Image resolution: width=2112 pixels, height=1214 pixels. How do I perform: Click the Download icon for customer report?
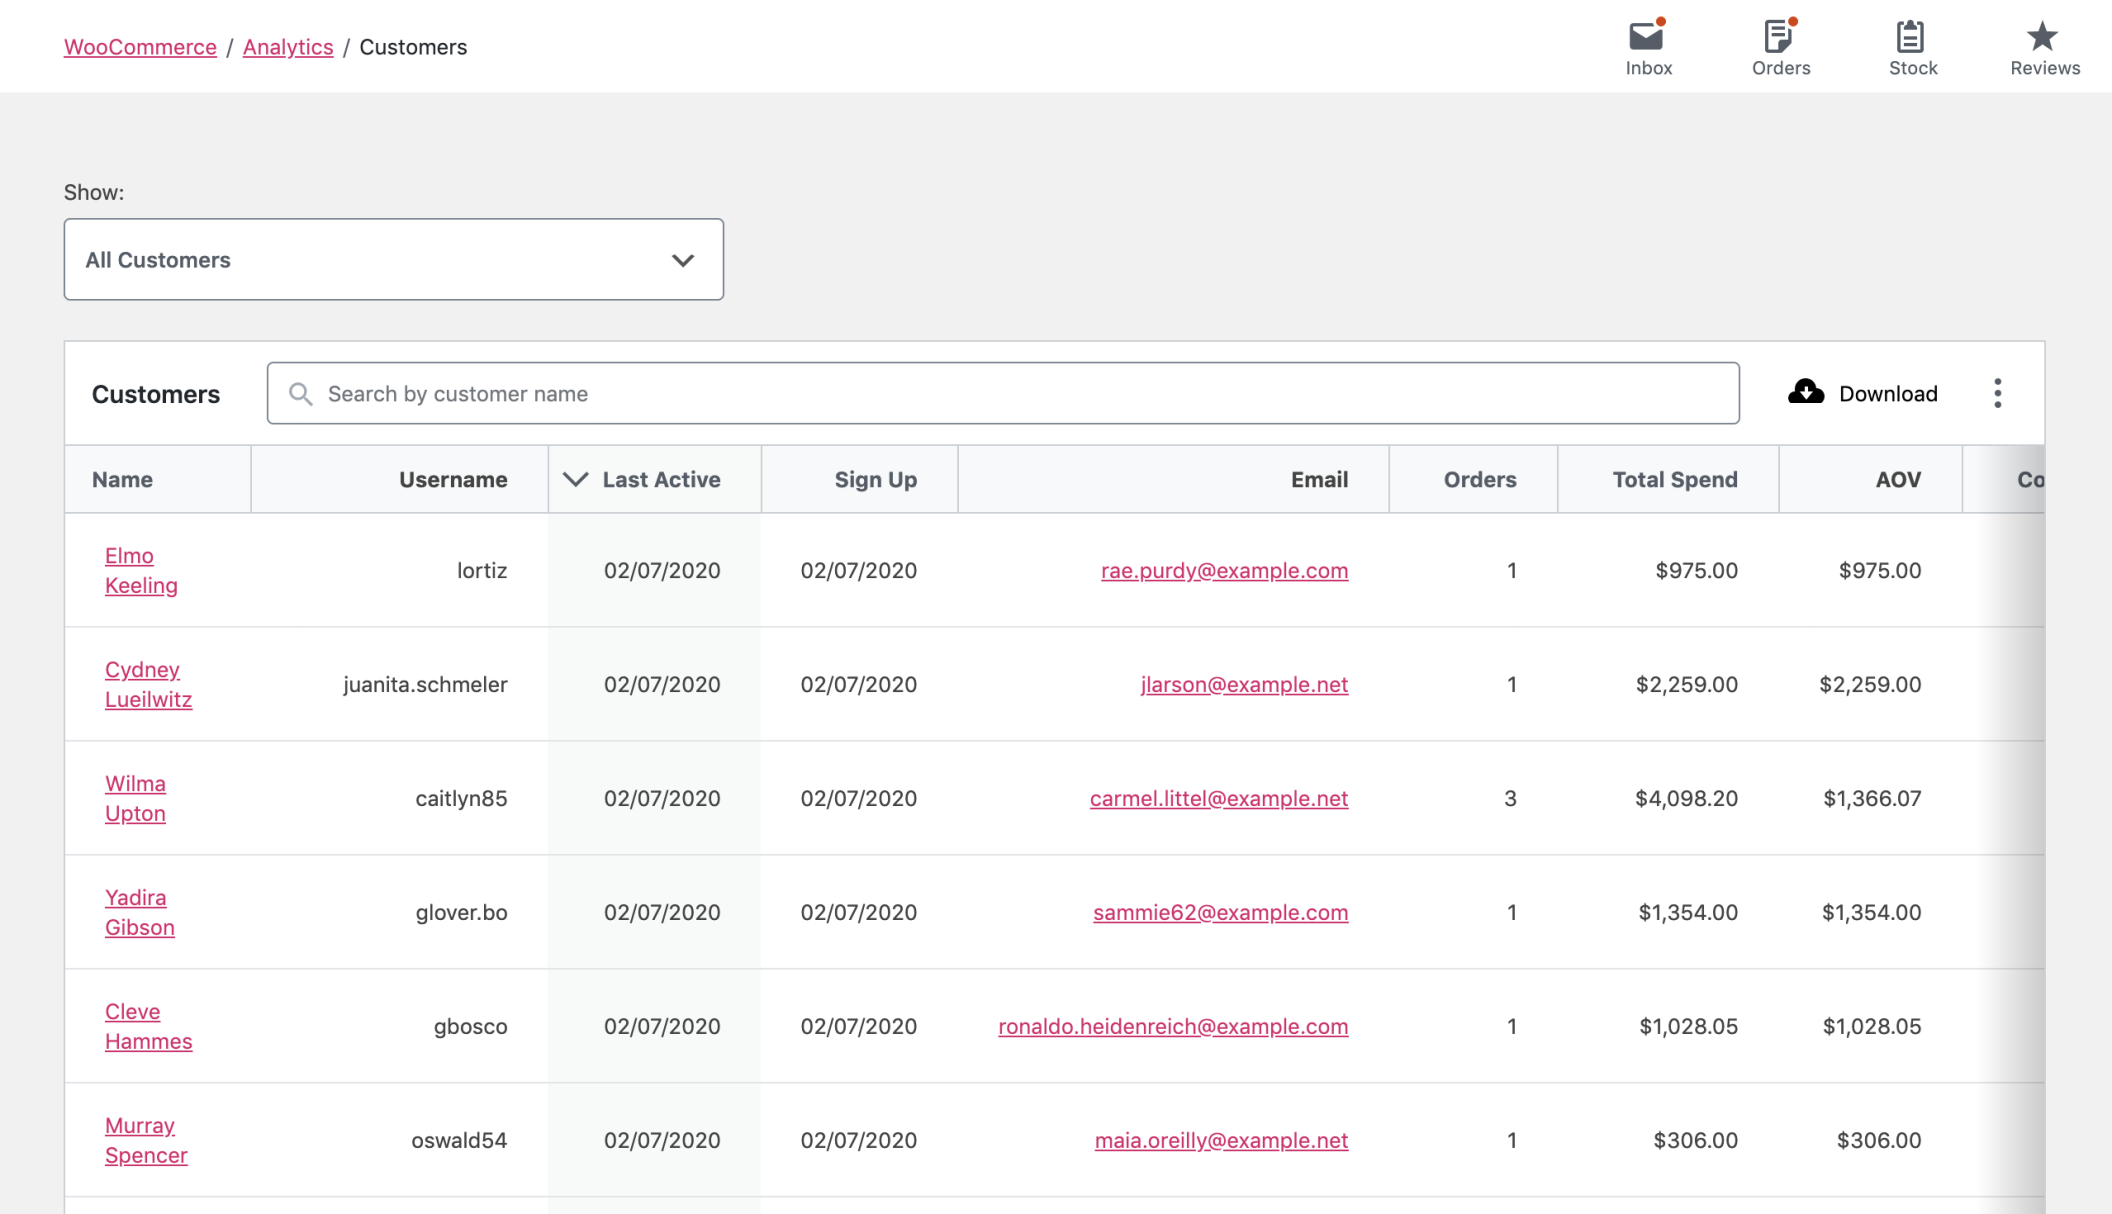tap(1805, 392)
